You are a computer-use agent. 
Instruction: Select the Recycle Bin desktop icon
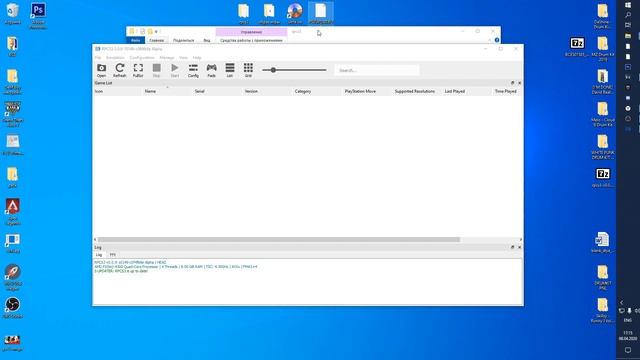tap(12, 13)
